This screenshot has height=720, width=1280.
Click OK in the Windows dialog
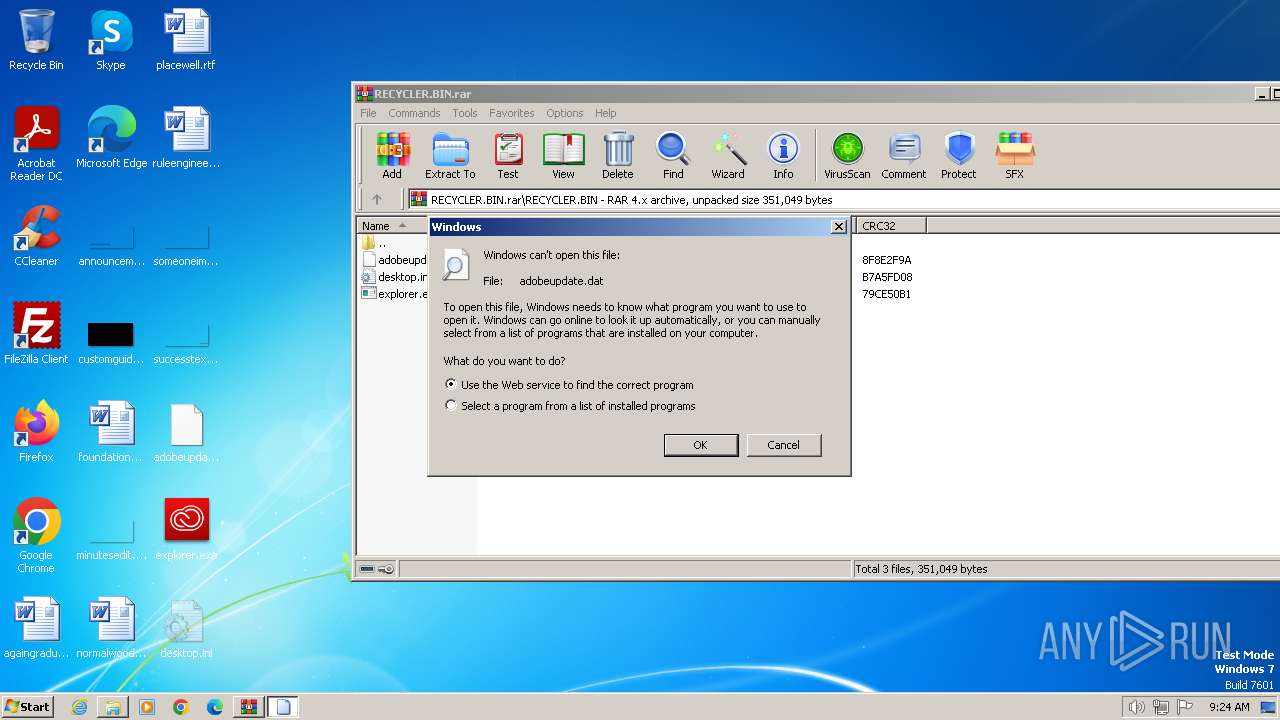tap(701, 445)
